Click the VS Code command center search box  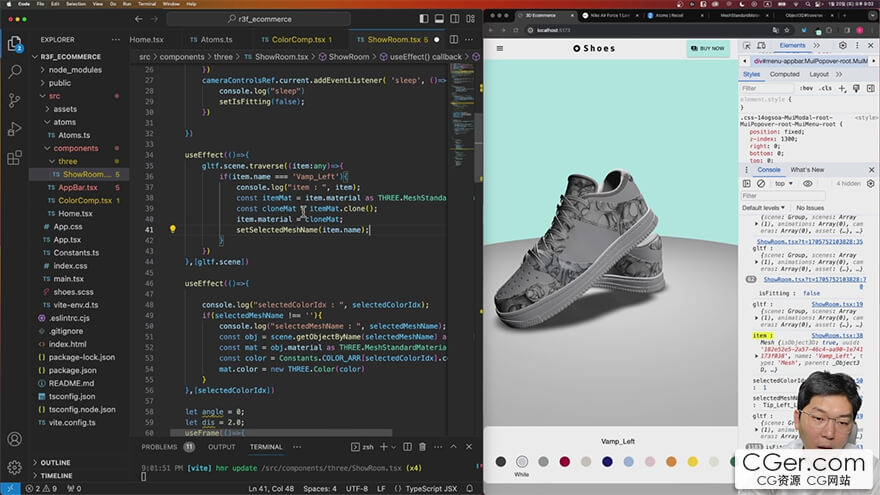(259, 19)
